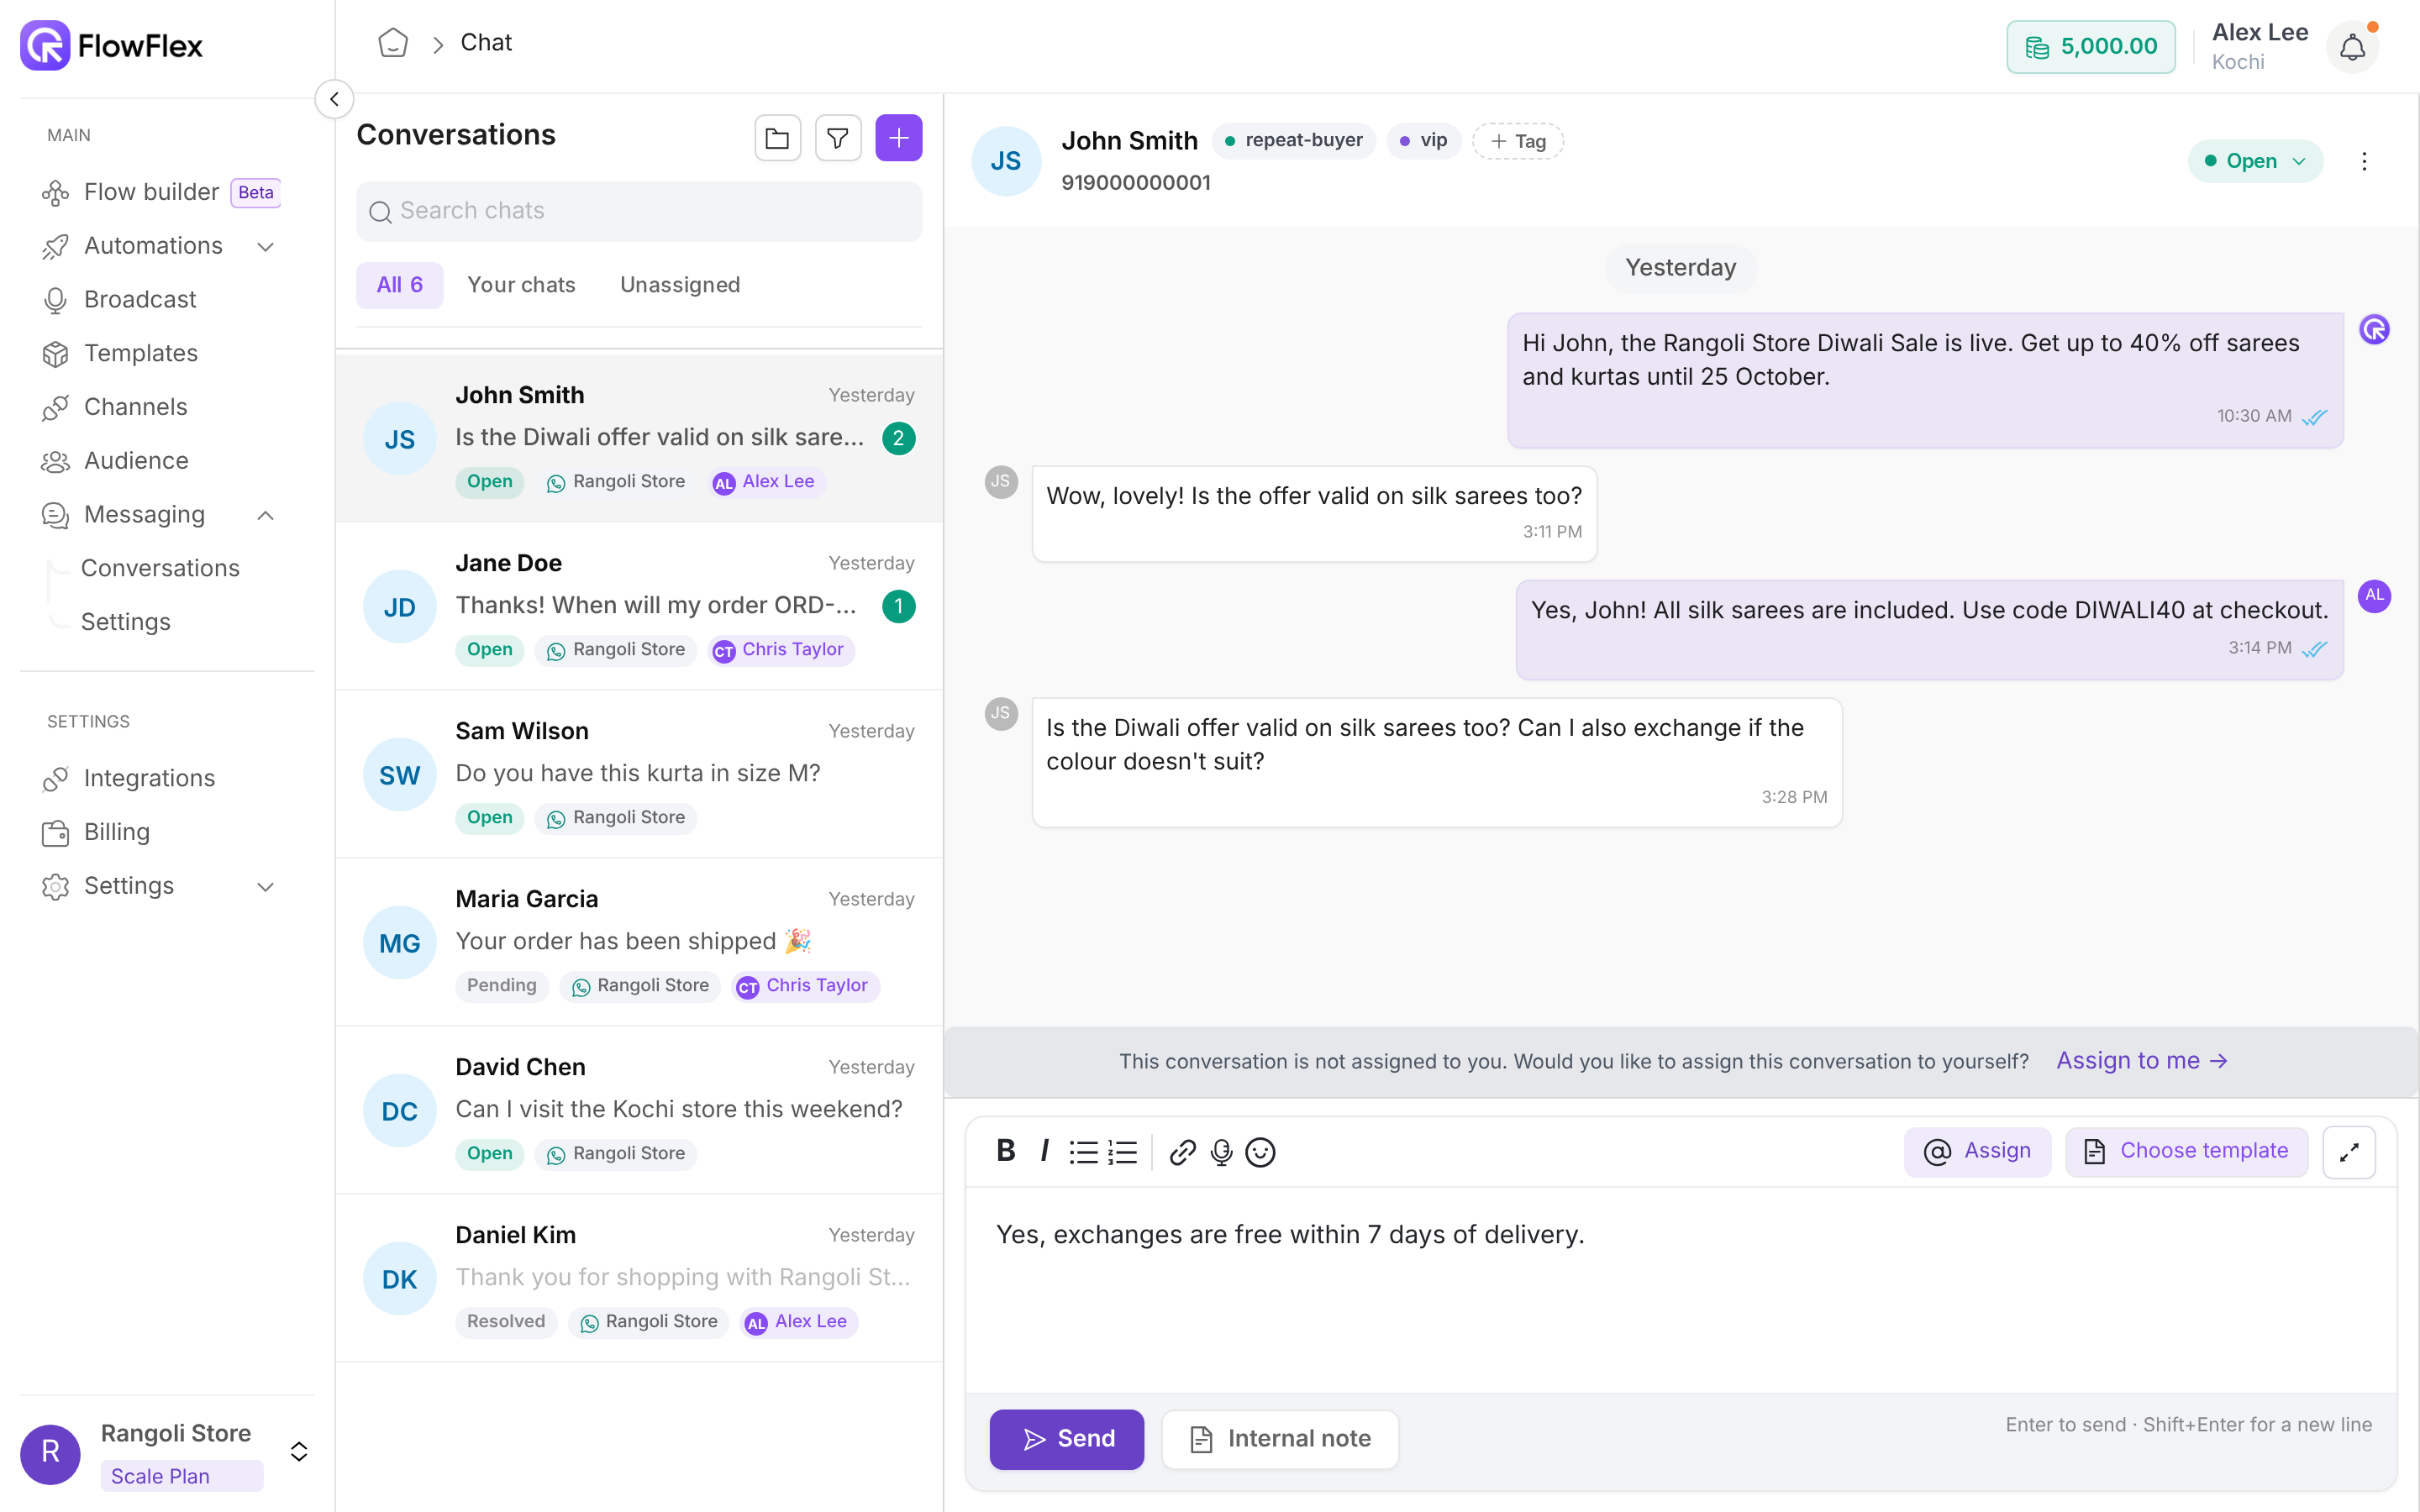Expand the sidebar Settings section chevron
Screen dimensions: 2420x1512
coord(265,886)
